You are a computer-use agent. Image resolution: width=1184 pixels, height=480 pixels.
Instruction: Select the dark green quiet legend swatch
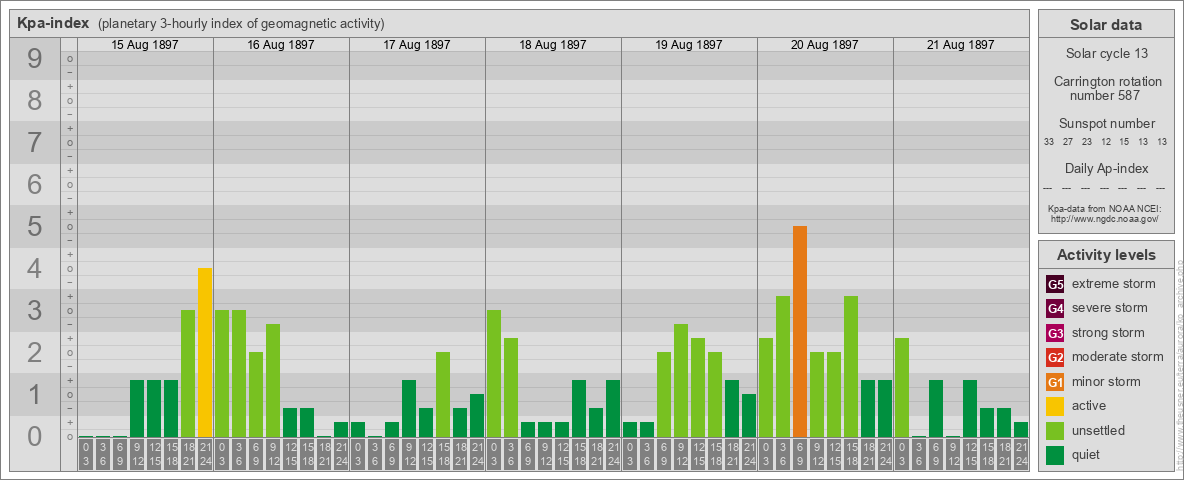pyautogui.click(x=1055, y=455)
